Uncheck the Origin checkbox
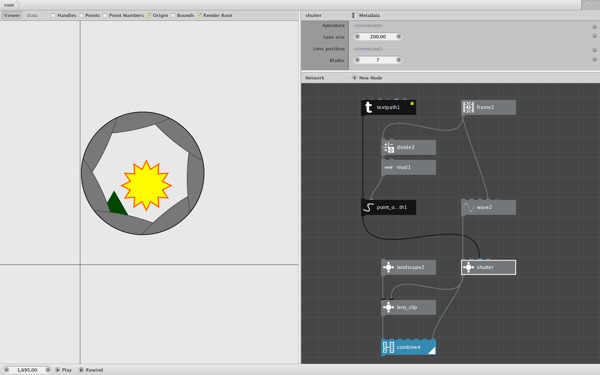This screenshot has width=600, height=375. pyautogui.click(x=149, y=15)
